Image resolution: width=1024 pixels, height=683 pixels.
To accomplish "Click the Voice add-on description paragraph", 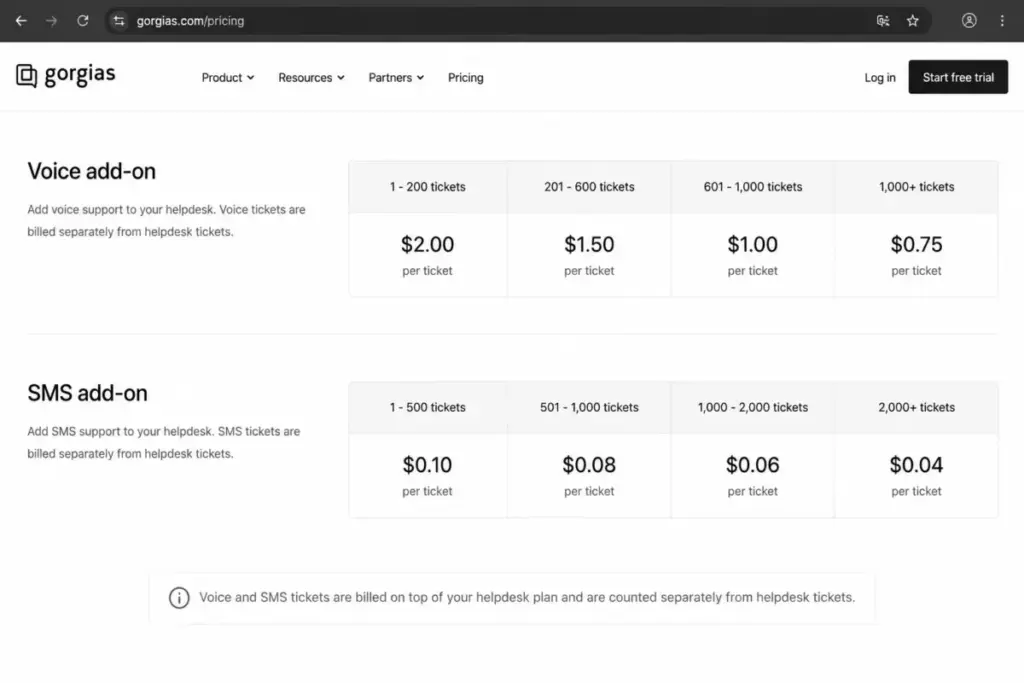I will pyautogui.click(x=167, y=221).
